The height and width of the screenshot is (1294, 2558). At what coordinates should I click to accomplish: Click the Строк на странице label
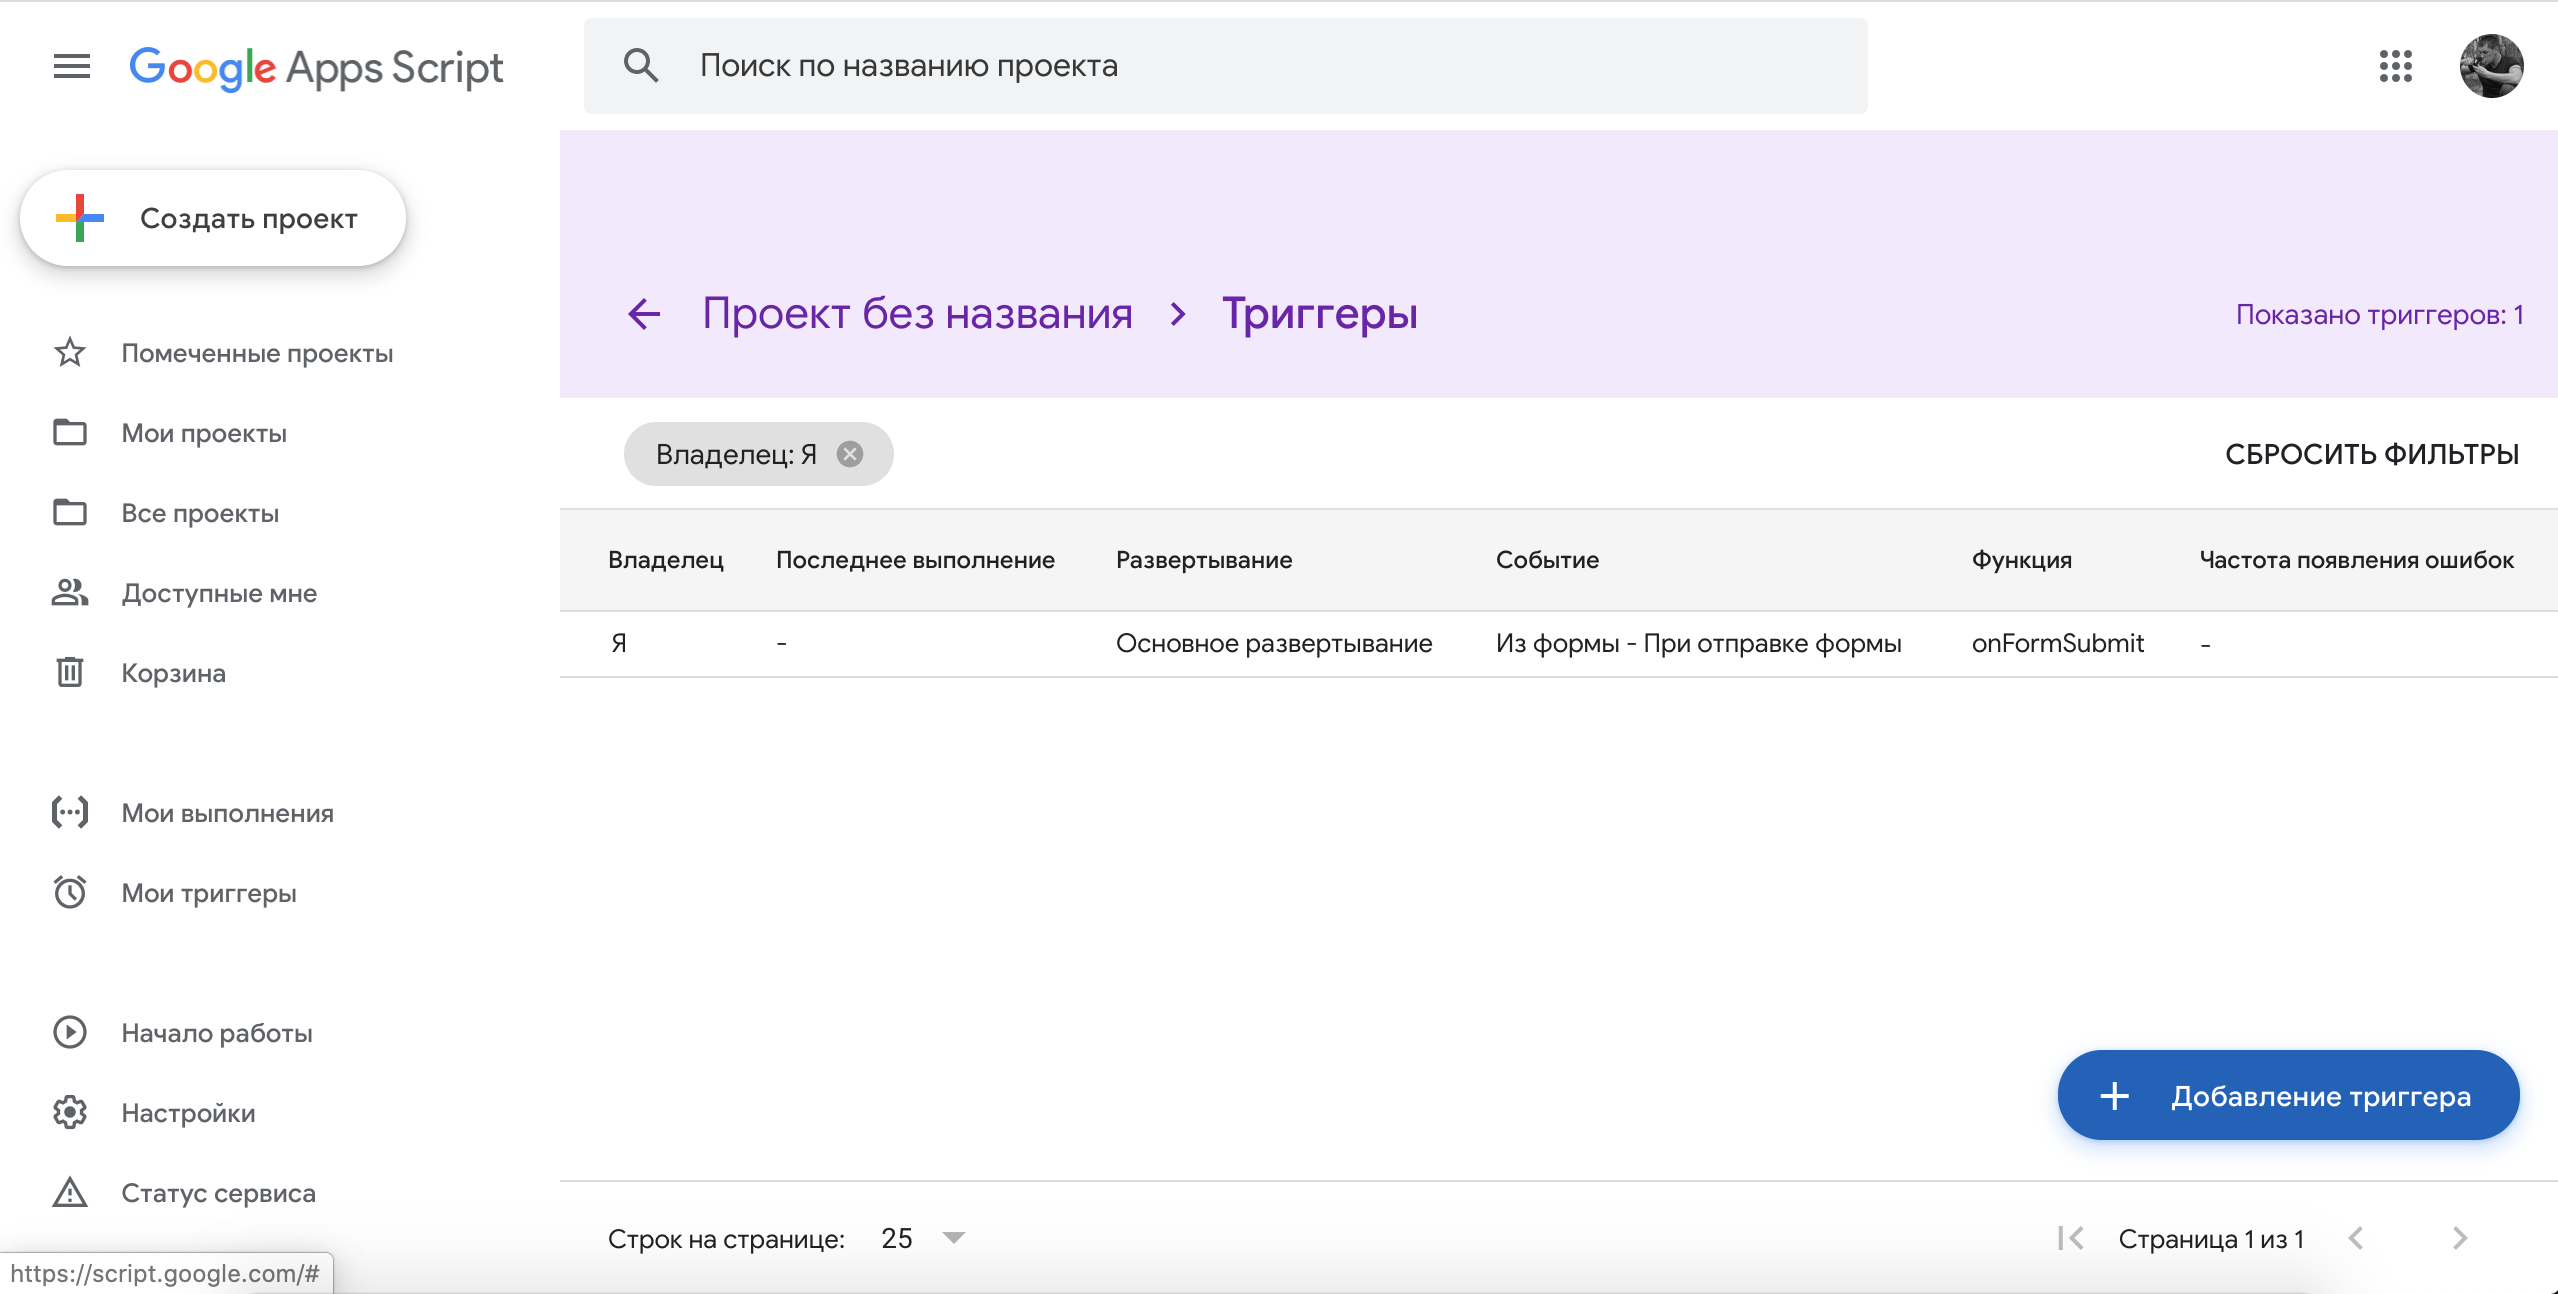(726, 1239)
